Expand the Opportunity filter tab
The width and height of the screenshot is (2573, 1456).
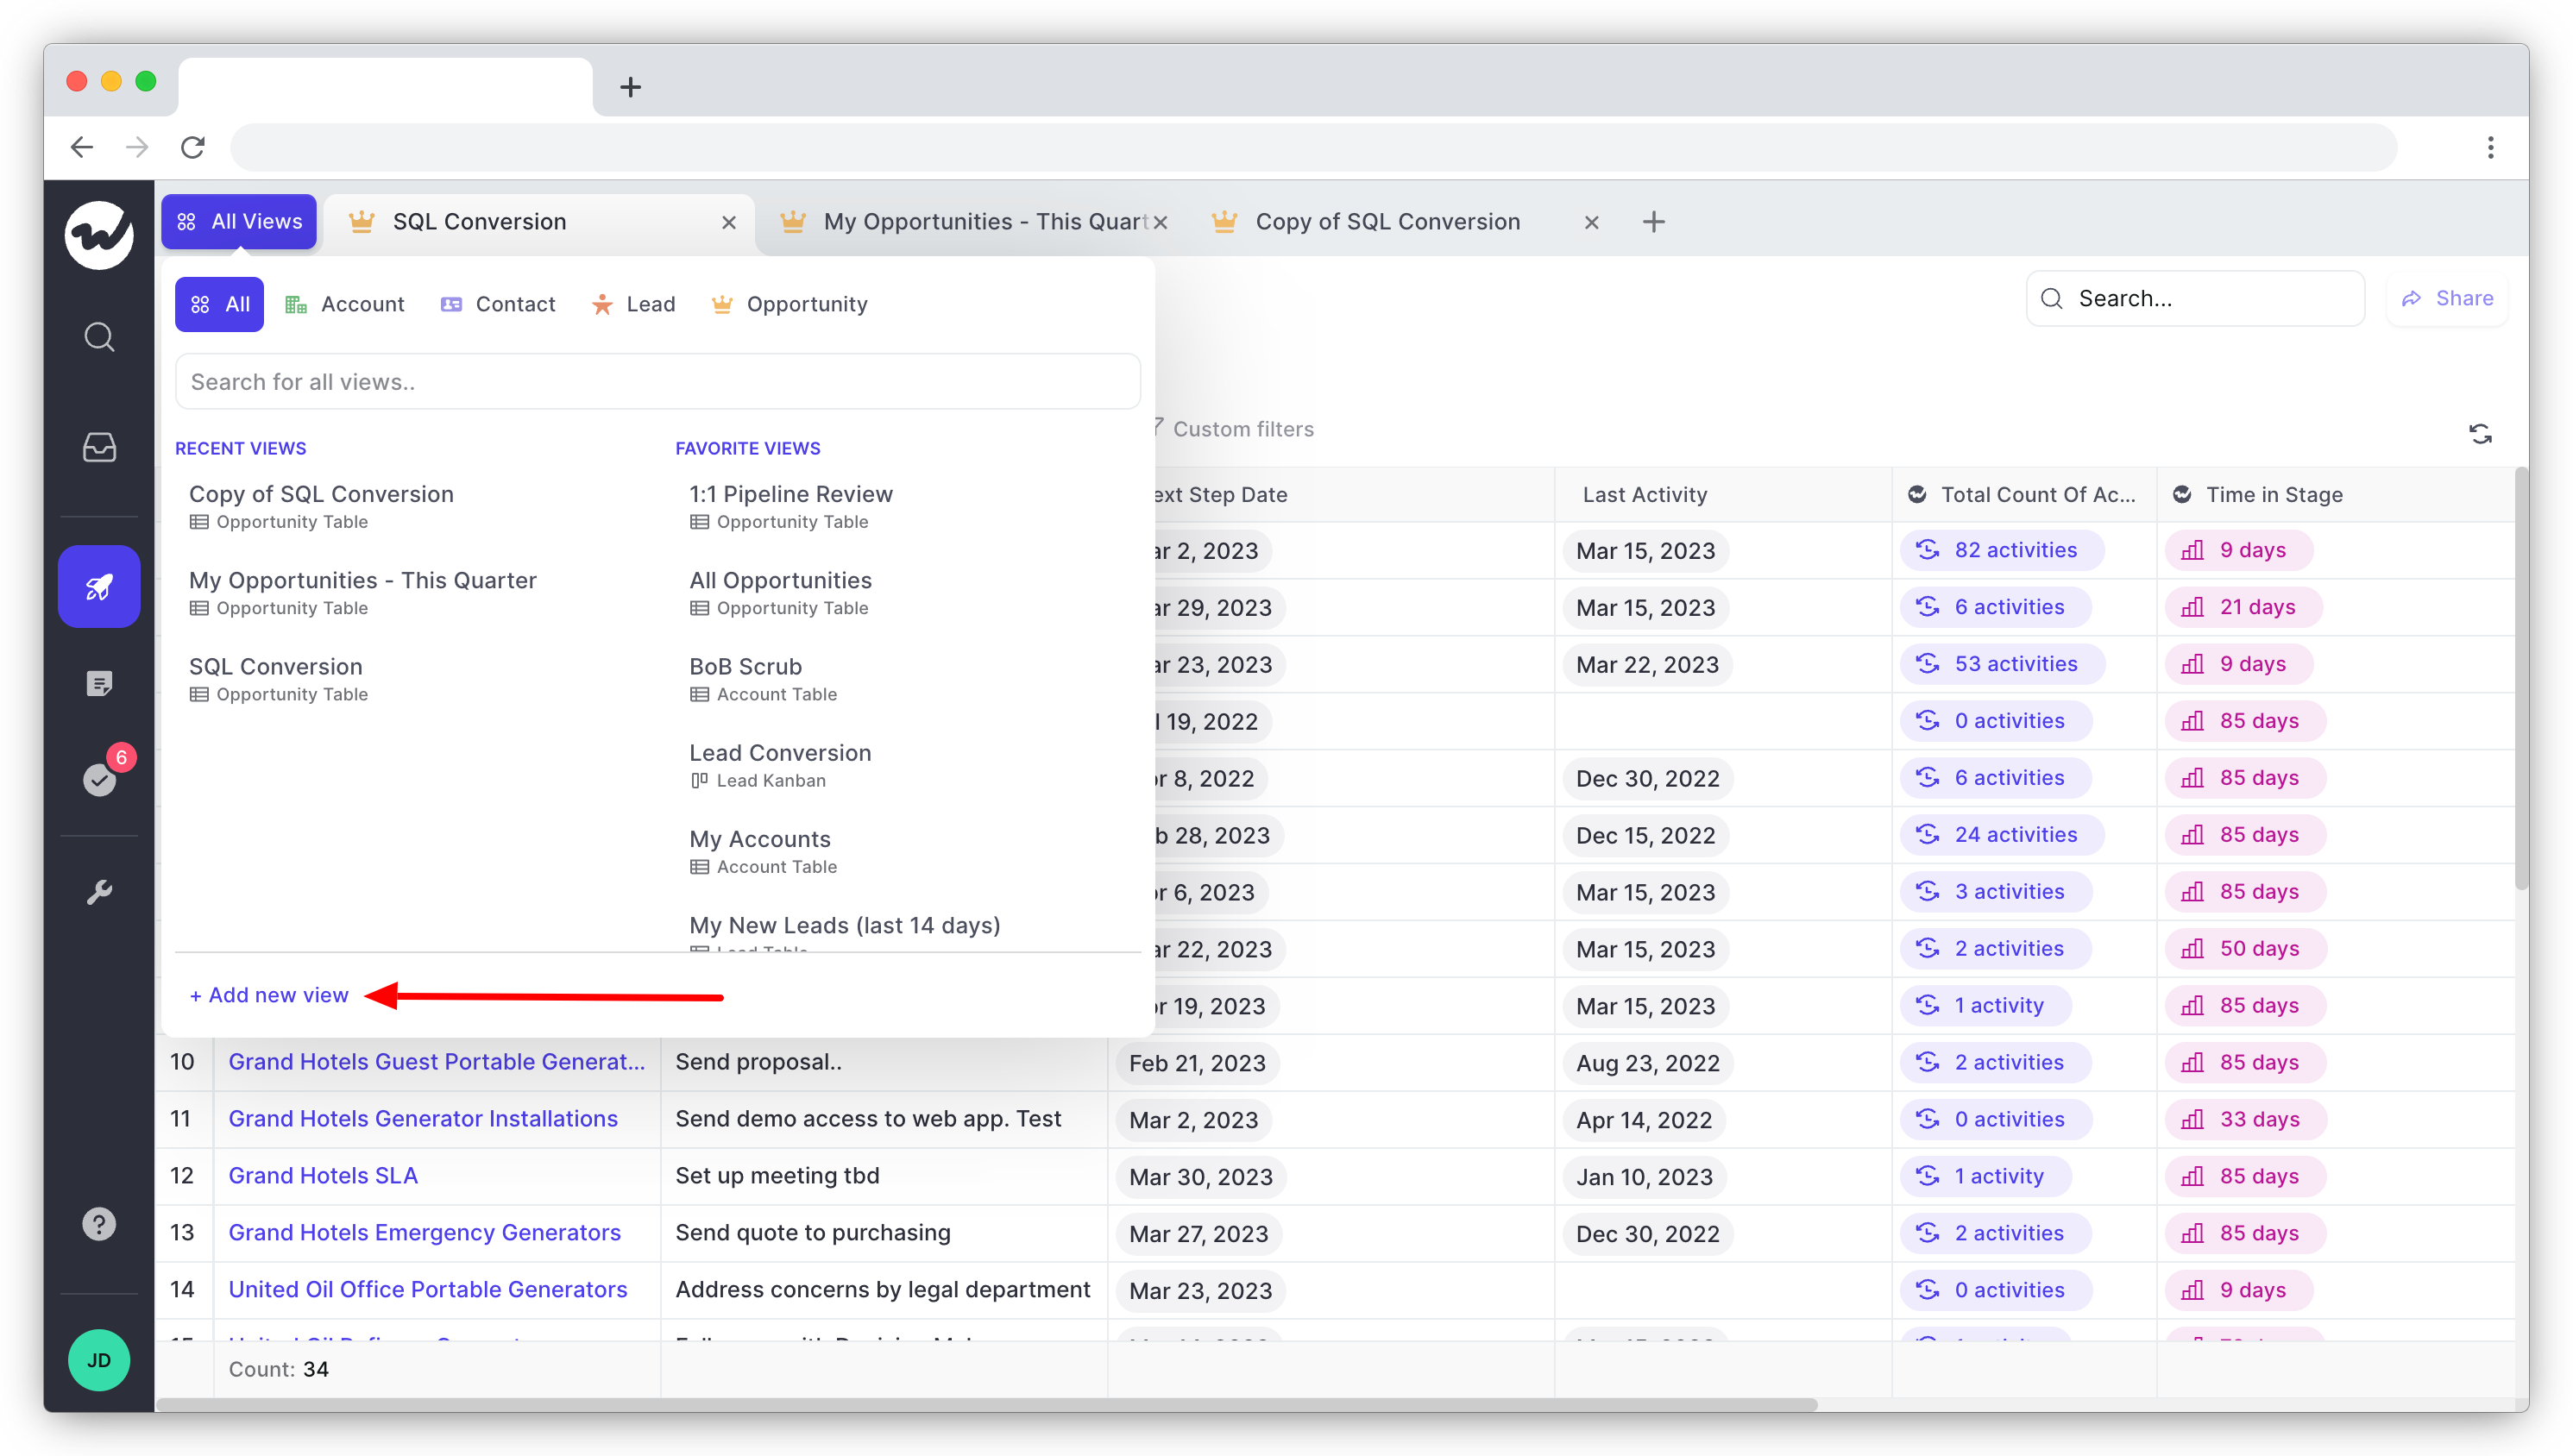(806, 304)
